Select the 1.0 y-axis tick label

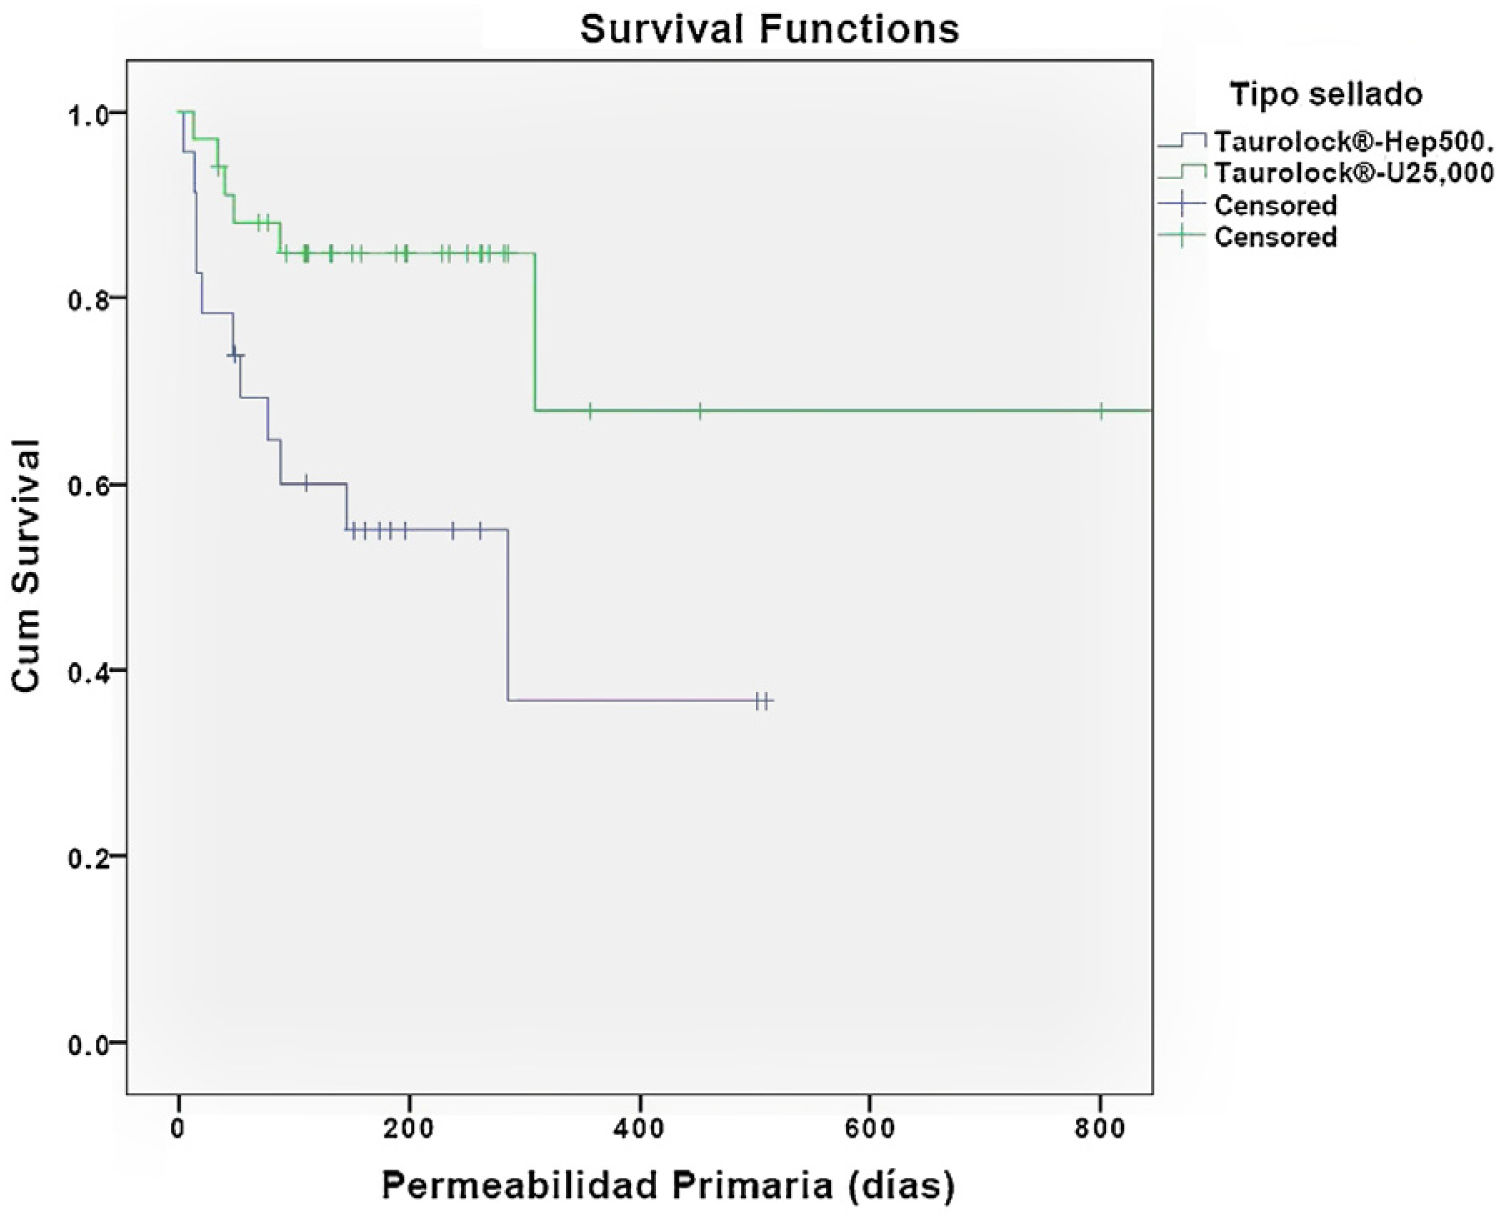coord(88,113)
